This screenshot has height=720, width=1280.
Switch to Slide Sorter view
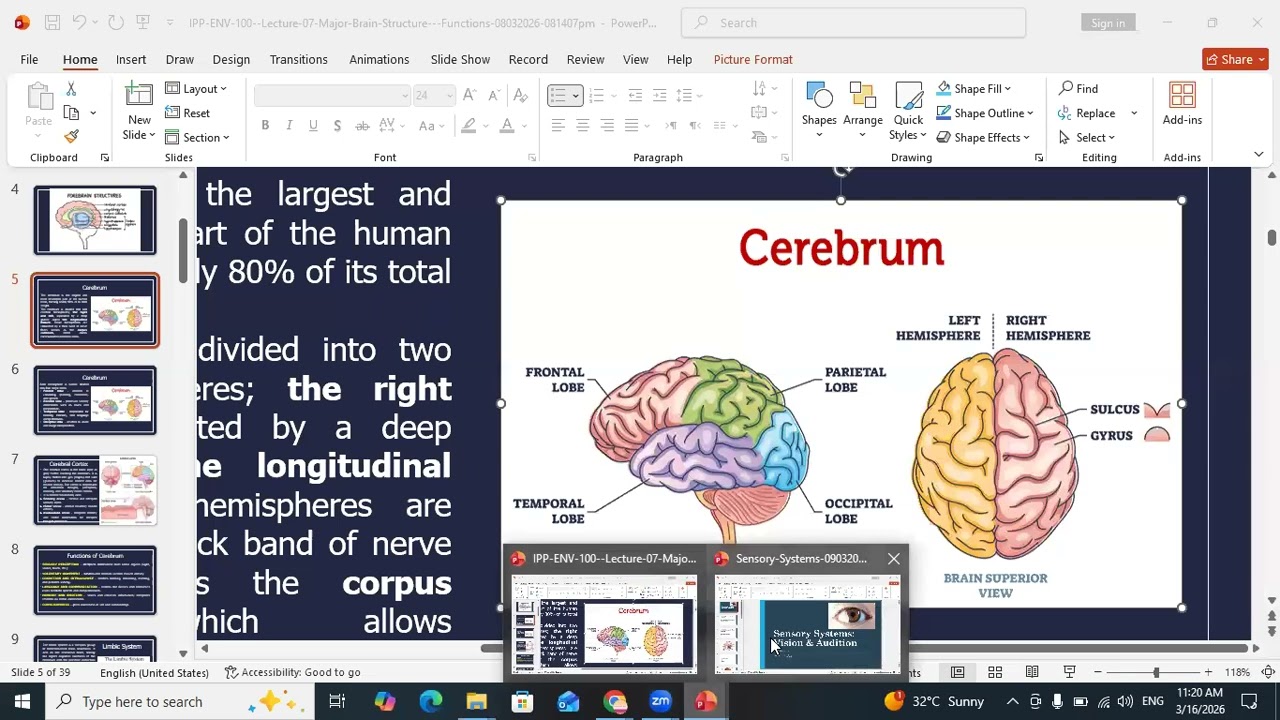[995, 672]
